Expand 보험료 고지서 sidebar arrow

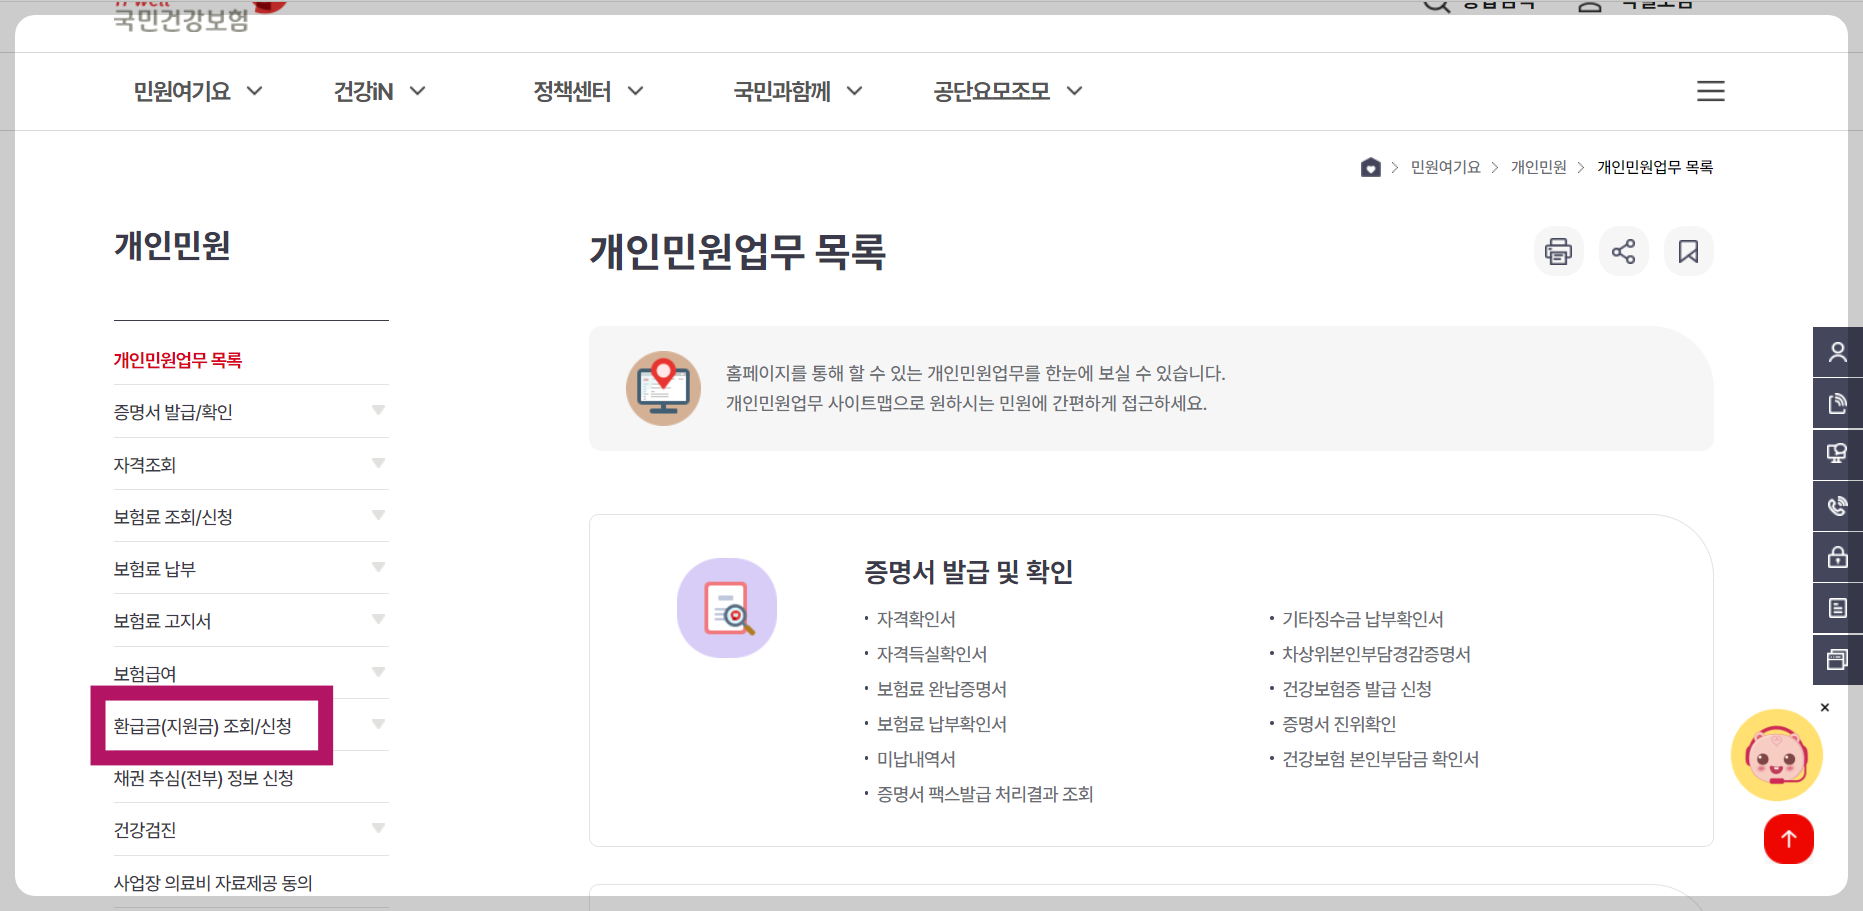378,619
